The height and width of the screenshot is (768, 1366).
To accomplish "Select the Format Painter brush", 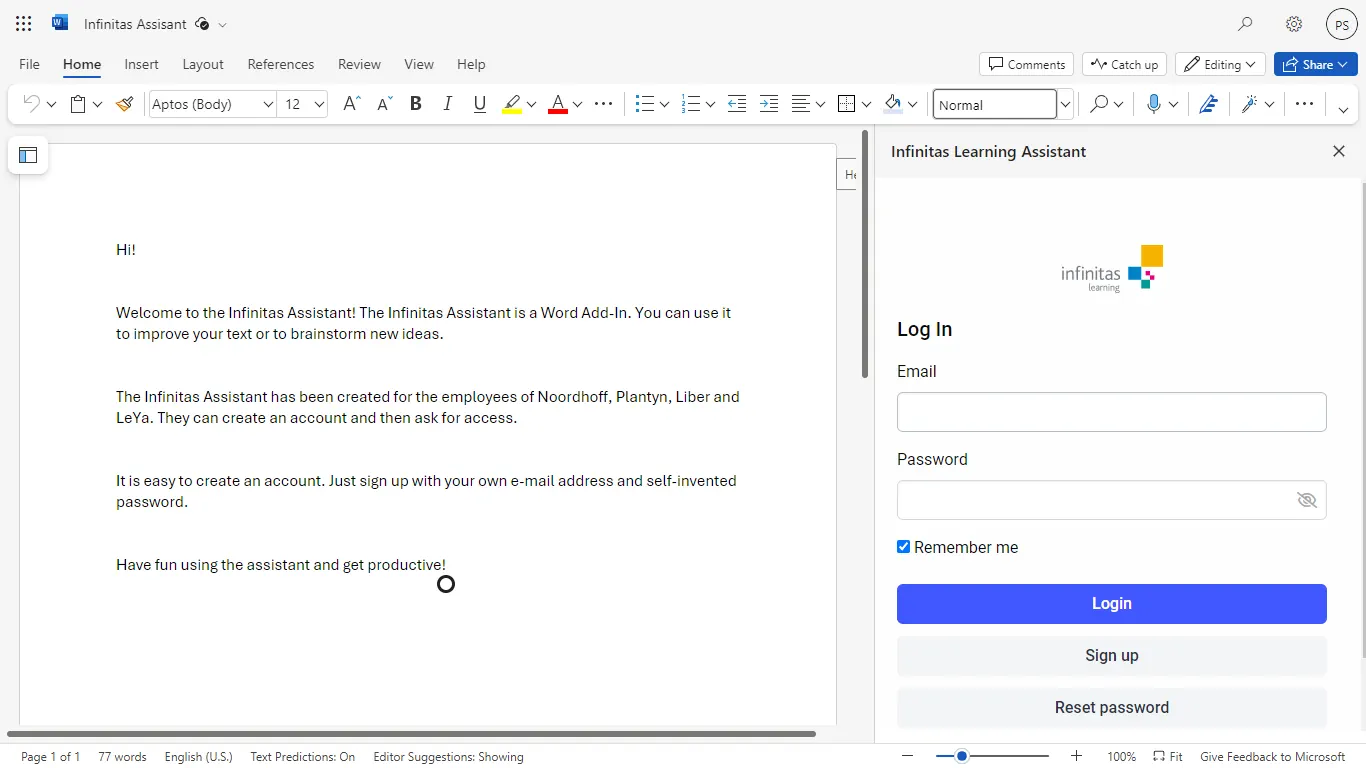I will coord(124,103).
